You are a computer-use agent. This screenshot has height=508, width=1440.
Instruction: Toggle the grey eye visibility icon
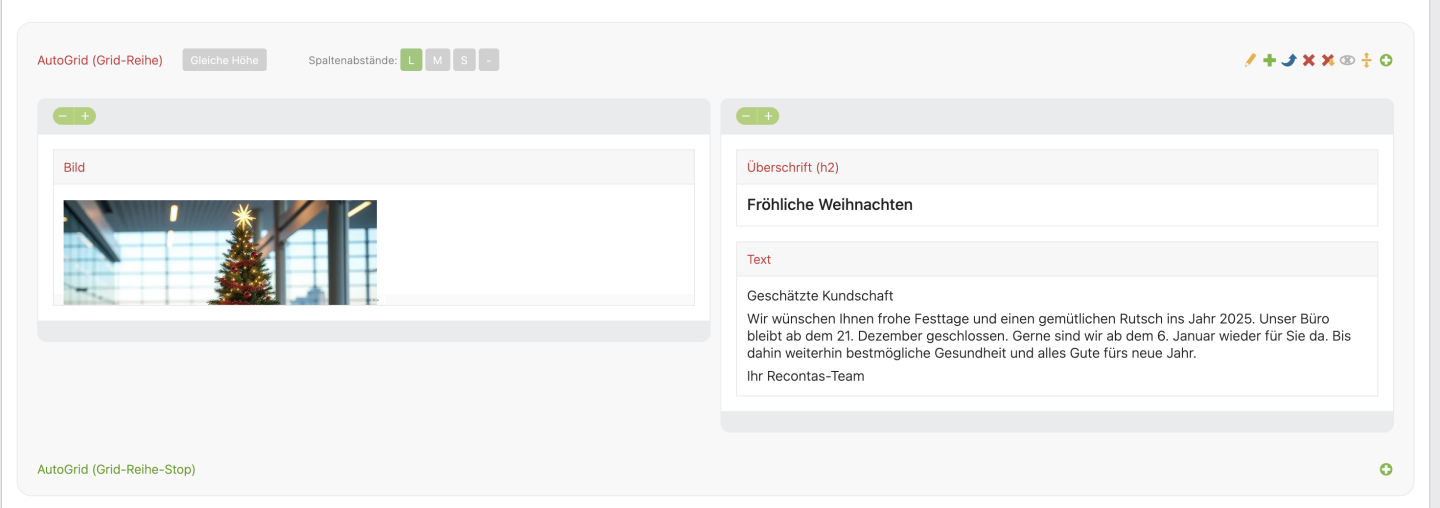click(x=1347, y=61)
